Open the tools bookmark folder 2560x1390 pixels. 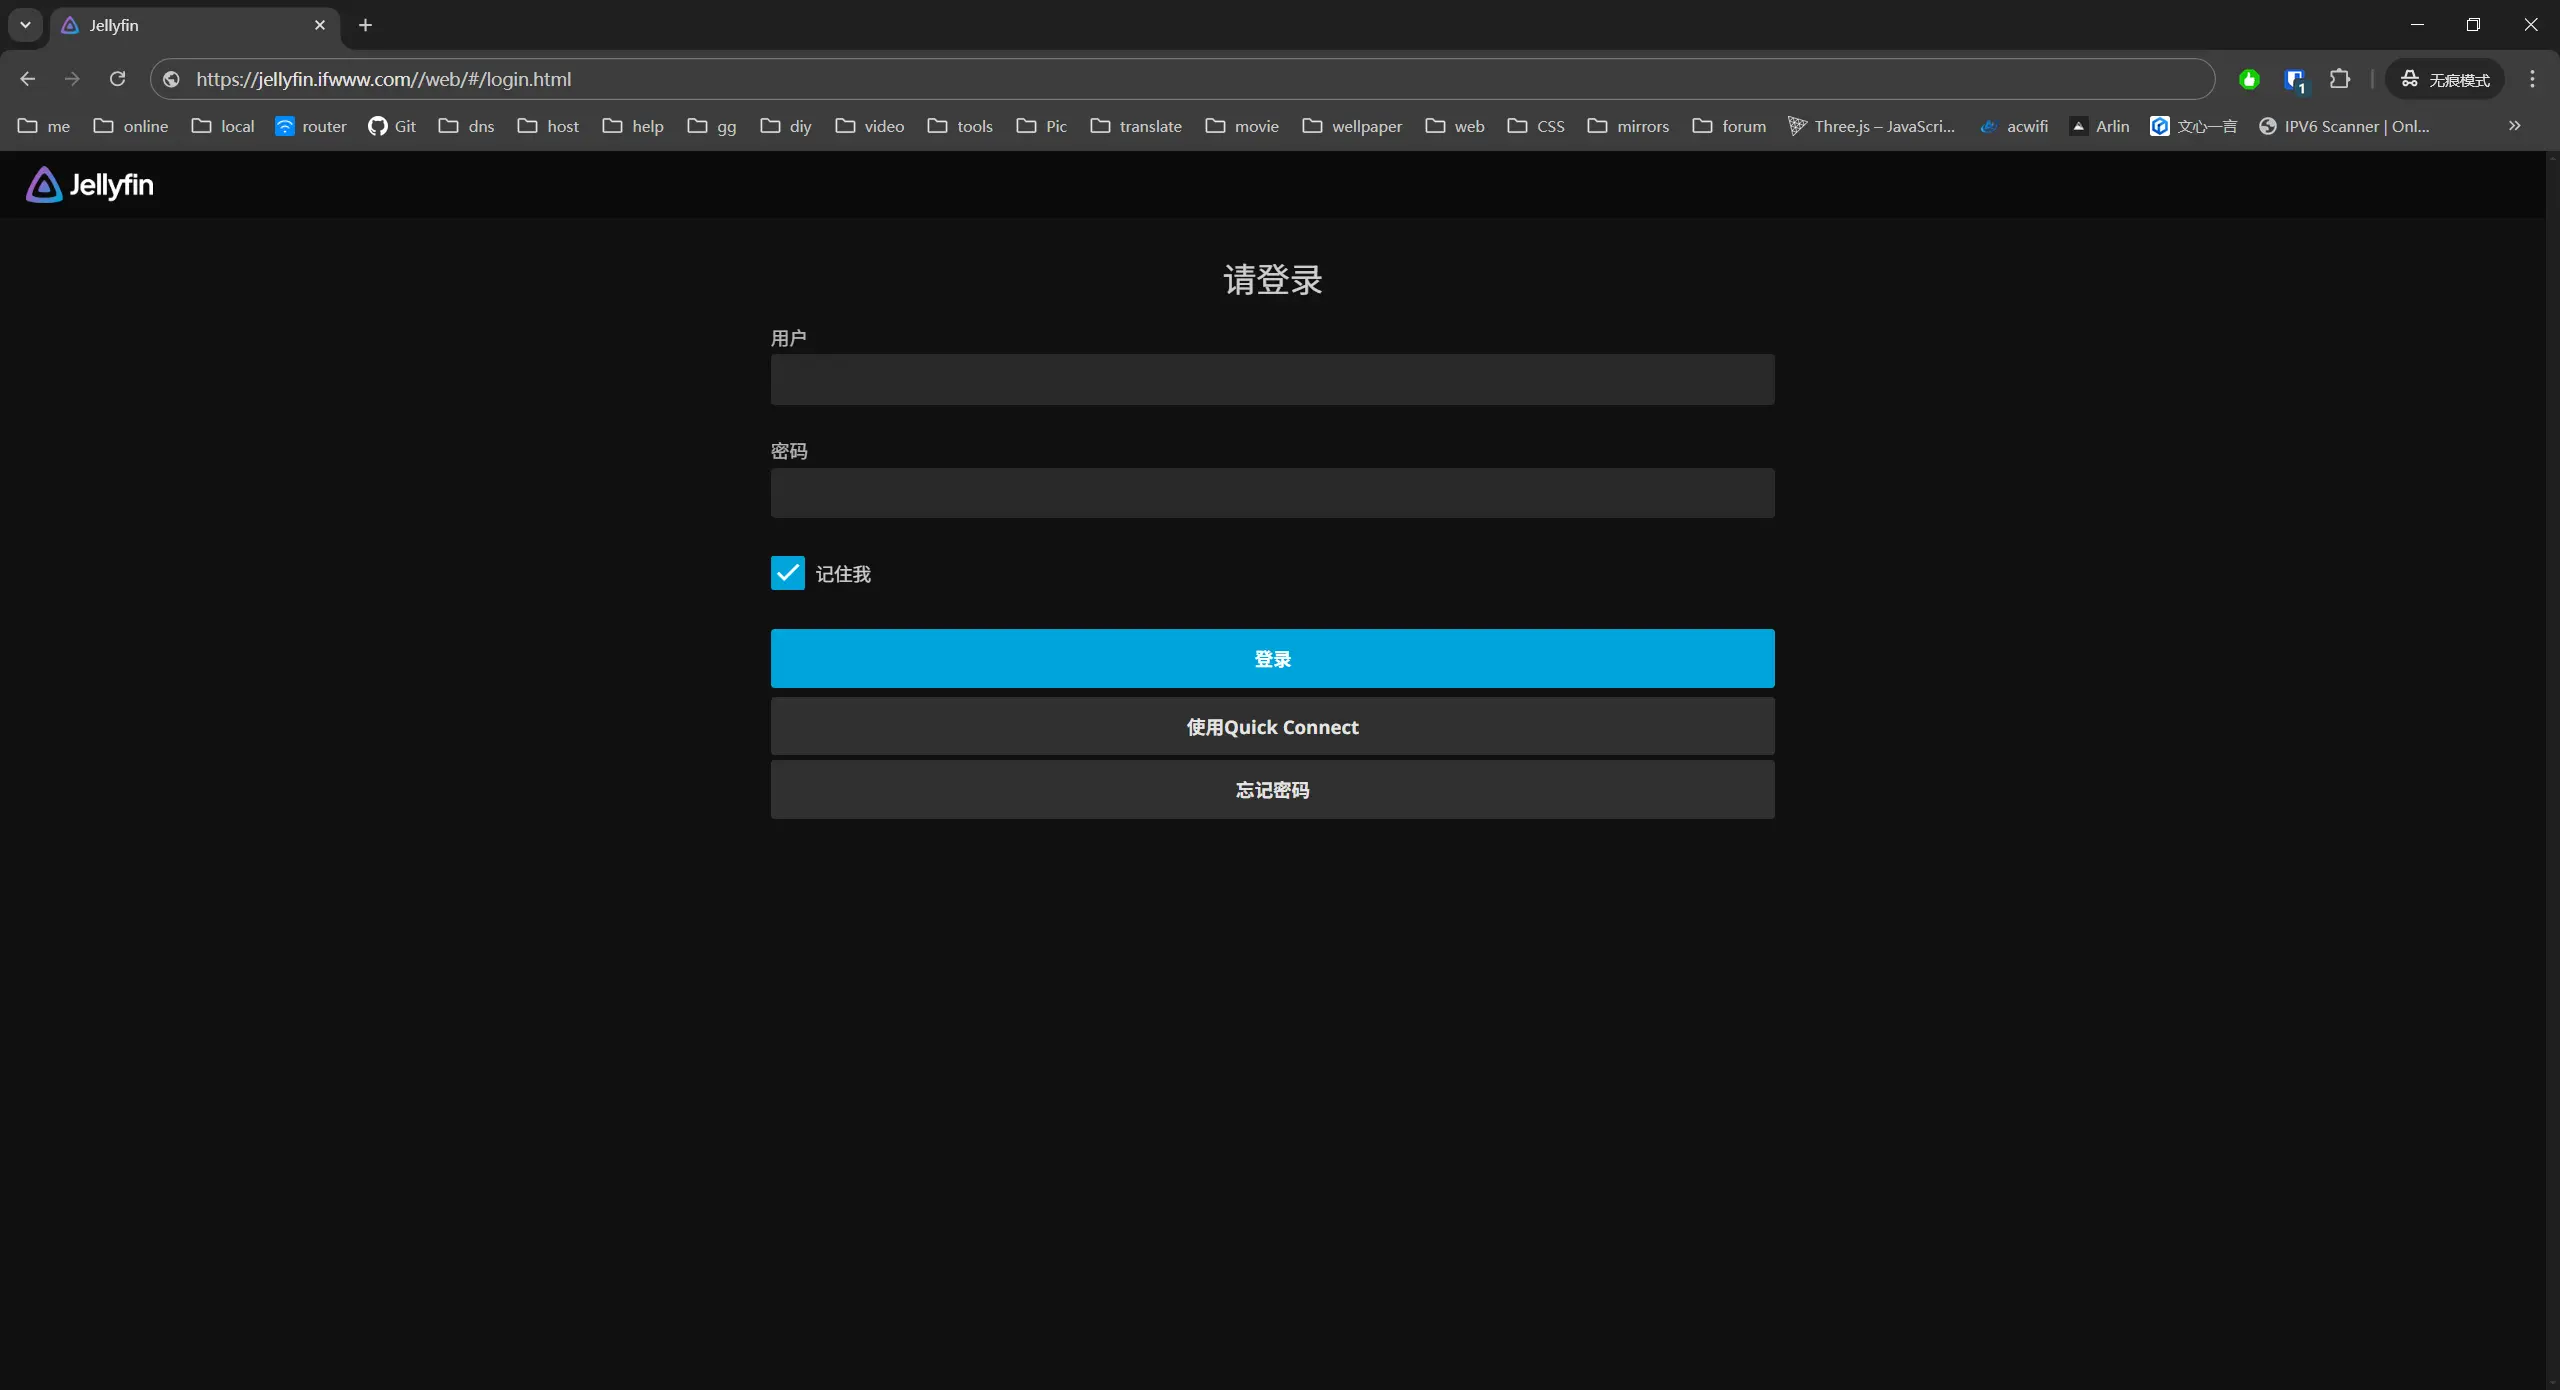(x=960, y=126)
